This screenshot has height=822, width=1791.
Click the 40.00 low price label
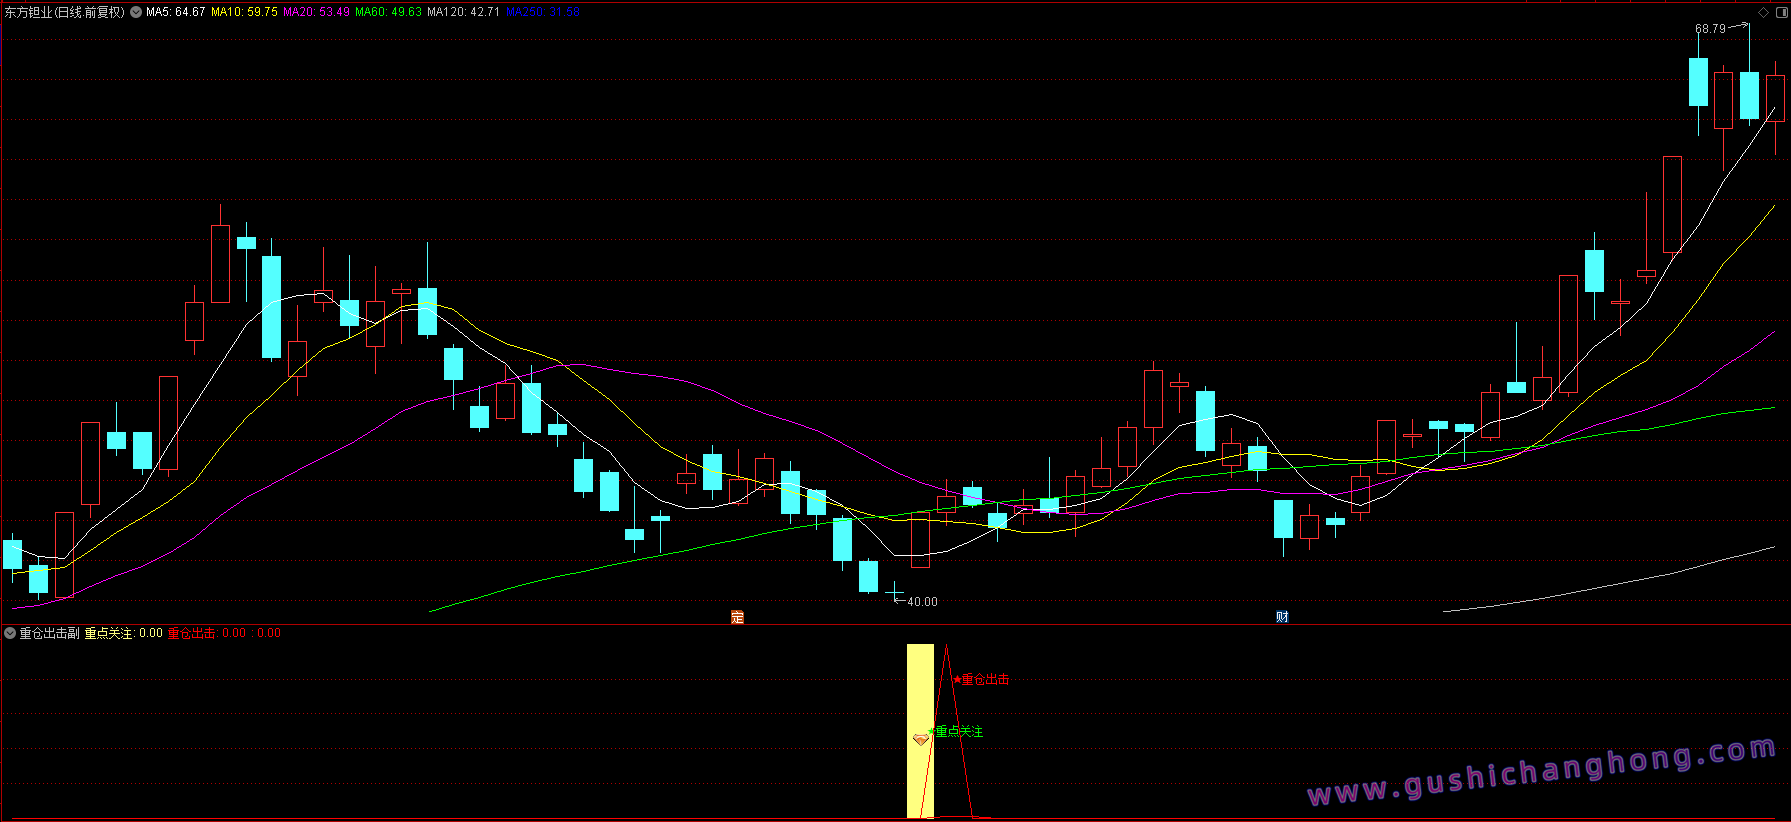pyautogui.click(x=922, y=602)
